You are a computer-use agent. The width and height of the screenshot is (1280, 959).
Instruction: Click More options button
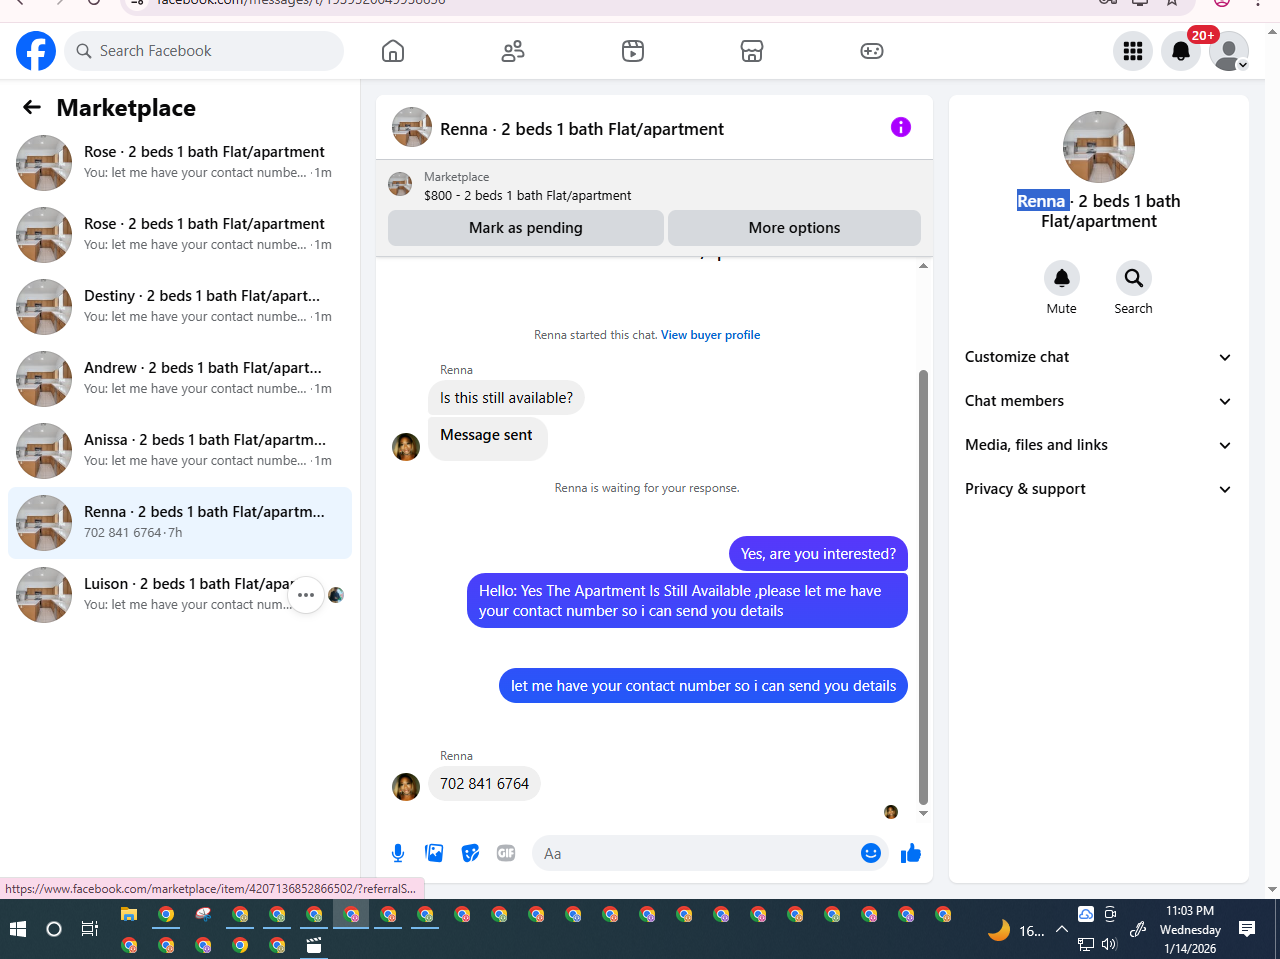pyautogui.click(x=794, y=228)
